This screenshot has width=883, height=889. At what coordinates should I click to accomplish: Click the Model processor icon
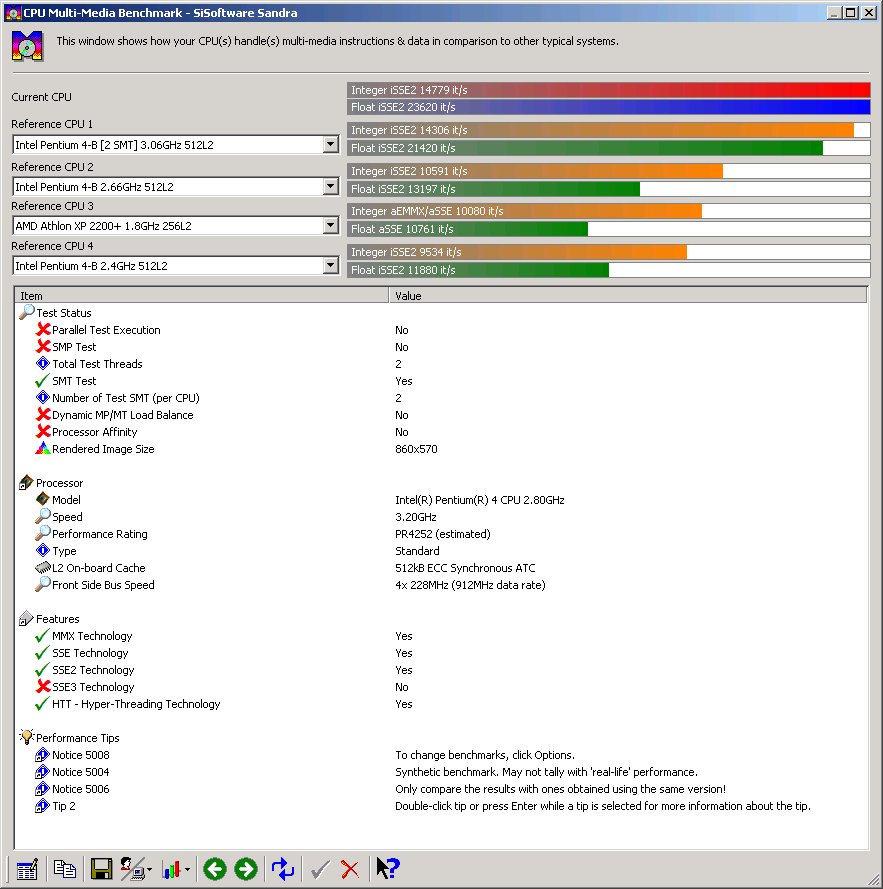[x=43, y=499]
